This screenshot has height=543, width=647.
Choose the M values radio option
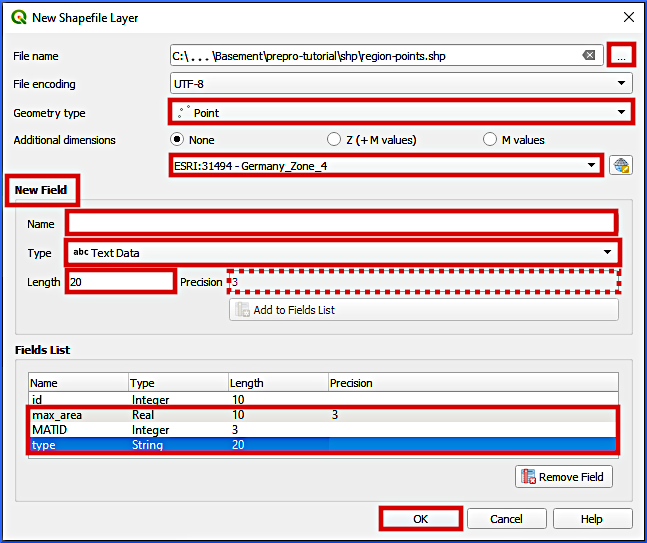pos(490,140)
